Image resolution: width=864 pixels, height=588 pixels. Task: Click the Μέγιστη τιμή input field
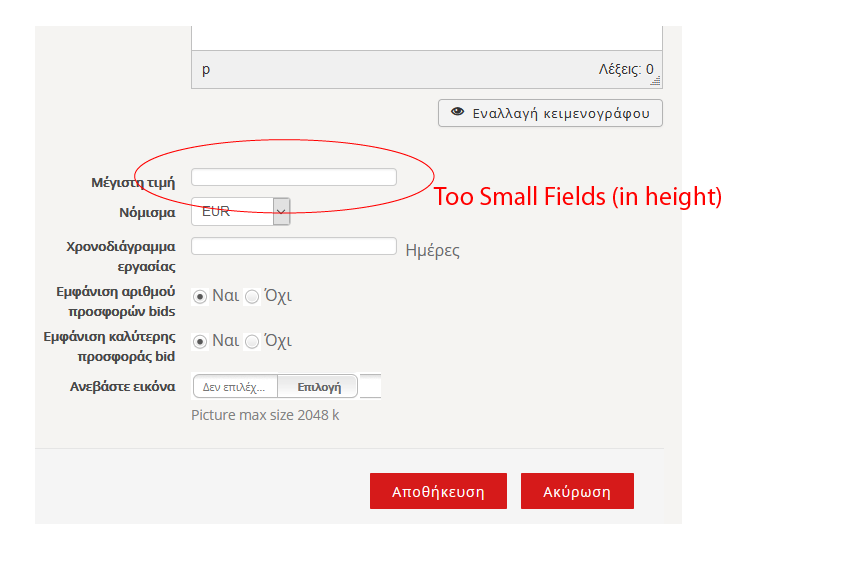[292, 175]
